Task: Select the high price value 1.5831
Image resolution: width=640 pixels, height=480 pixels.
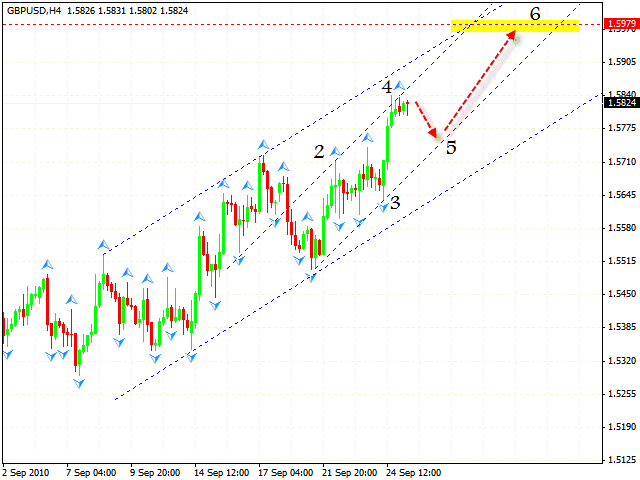Action: 111,11
